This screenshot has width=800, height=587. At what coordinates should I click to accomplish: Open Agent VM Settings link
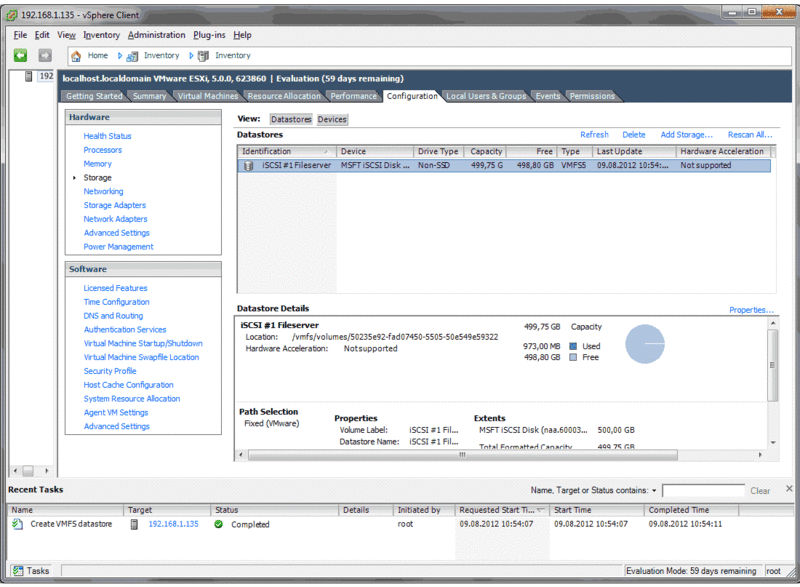point(116,412)
